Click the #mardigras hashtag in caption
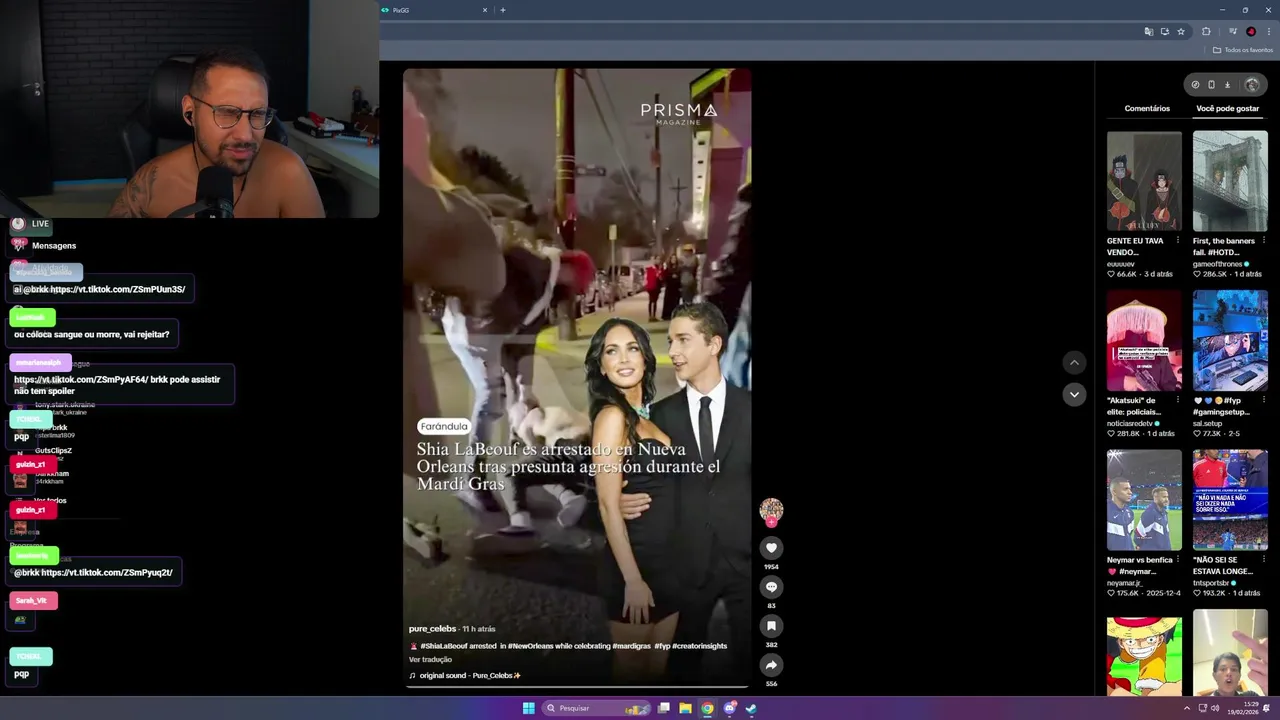The height and width of the screenshot is (720, 1280). point(632,646)
